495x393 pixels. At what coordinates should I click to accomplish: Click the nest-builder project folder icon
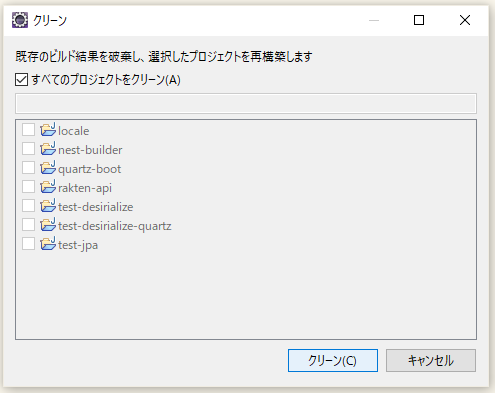(x=48, y=149)
